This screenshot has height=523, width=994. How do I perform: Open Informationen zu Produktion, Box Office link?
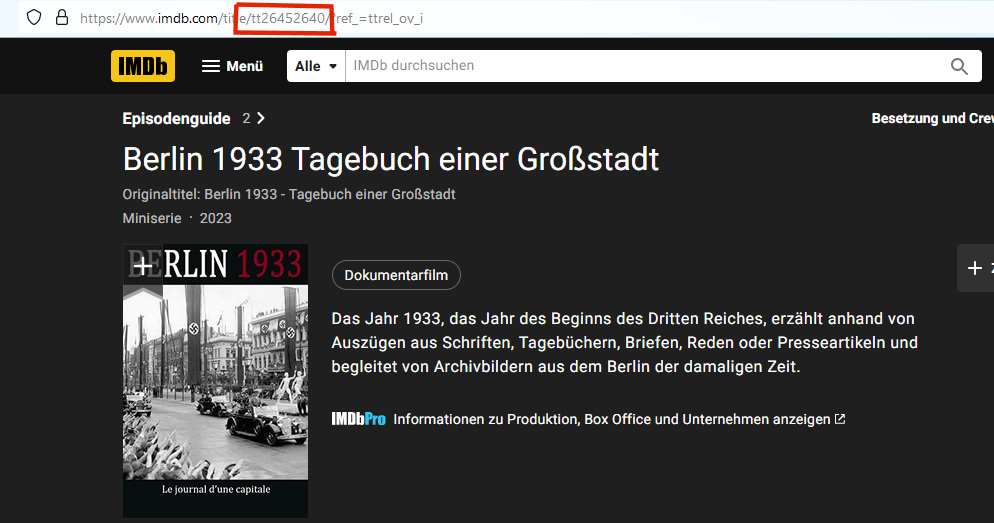pyautogui.click(x=612, y=420)
